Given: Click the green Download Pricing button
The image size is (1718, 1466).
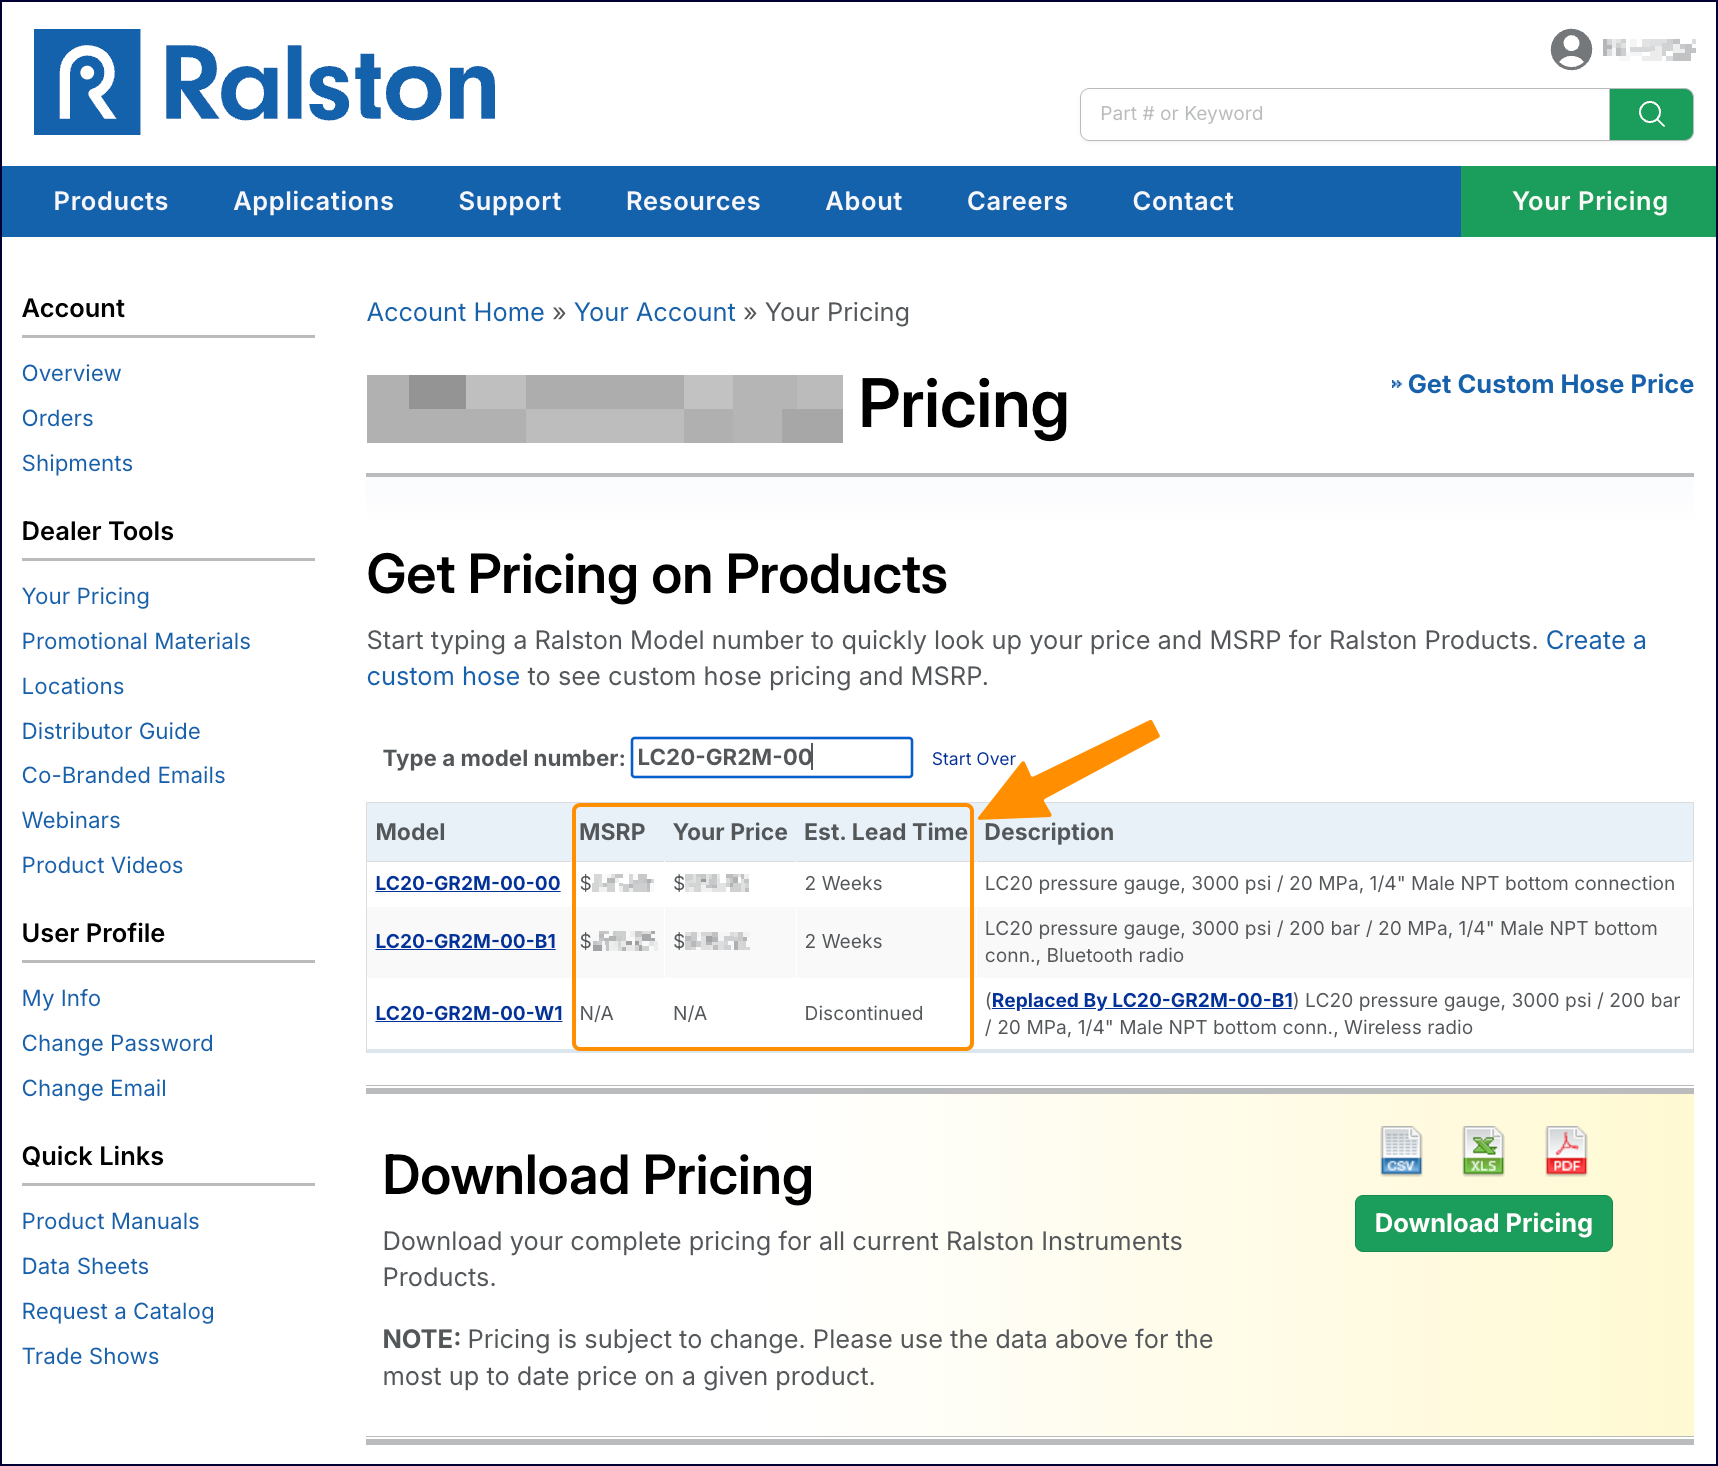Looking at the screenshot, I should pos(1483,1223).
